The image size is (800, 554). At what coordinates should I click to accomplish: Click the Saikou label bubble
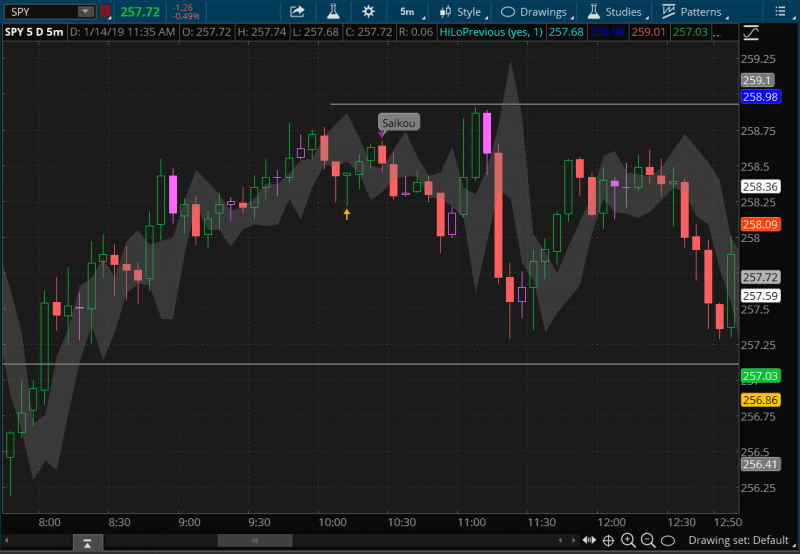tap(398, 122)
